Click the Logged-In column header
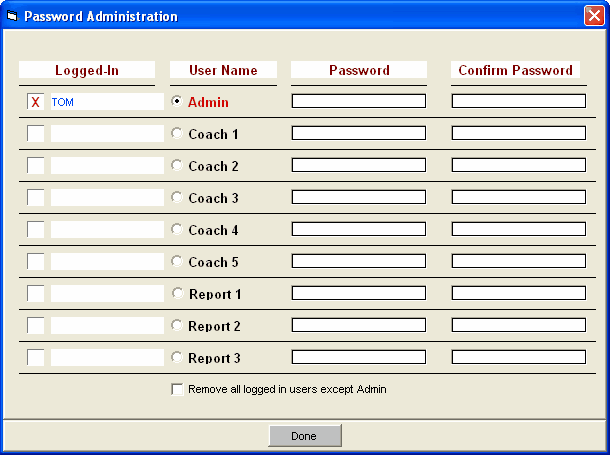 pyautogui.click(x=87, y=70)
